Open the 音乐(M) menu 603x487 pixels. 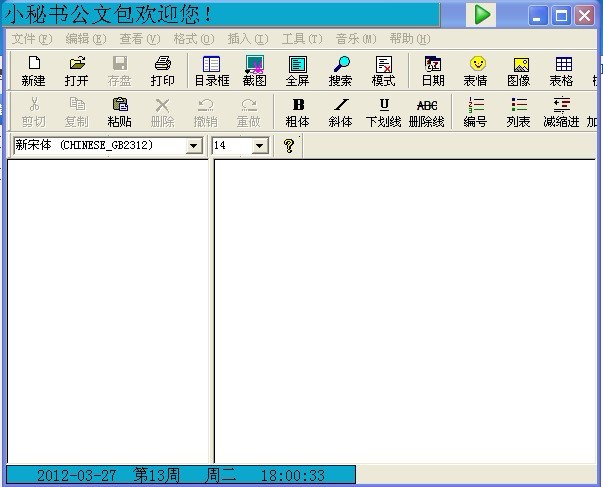[356, 39]
